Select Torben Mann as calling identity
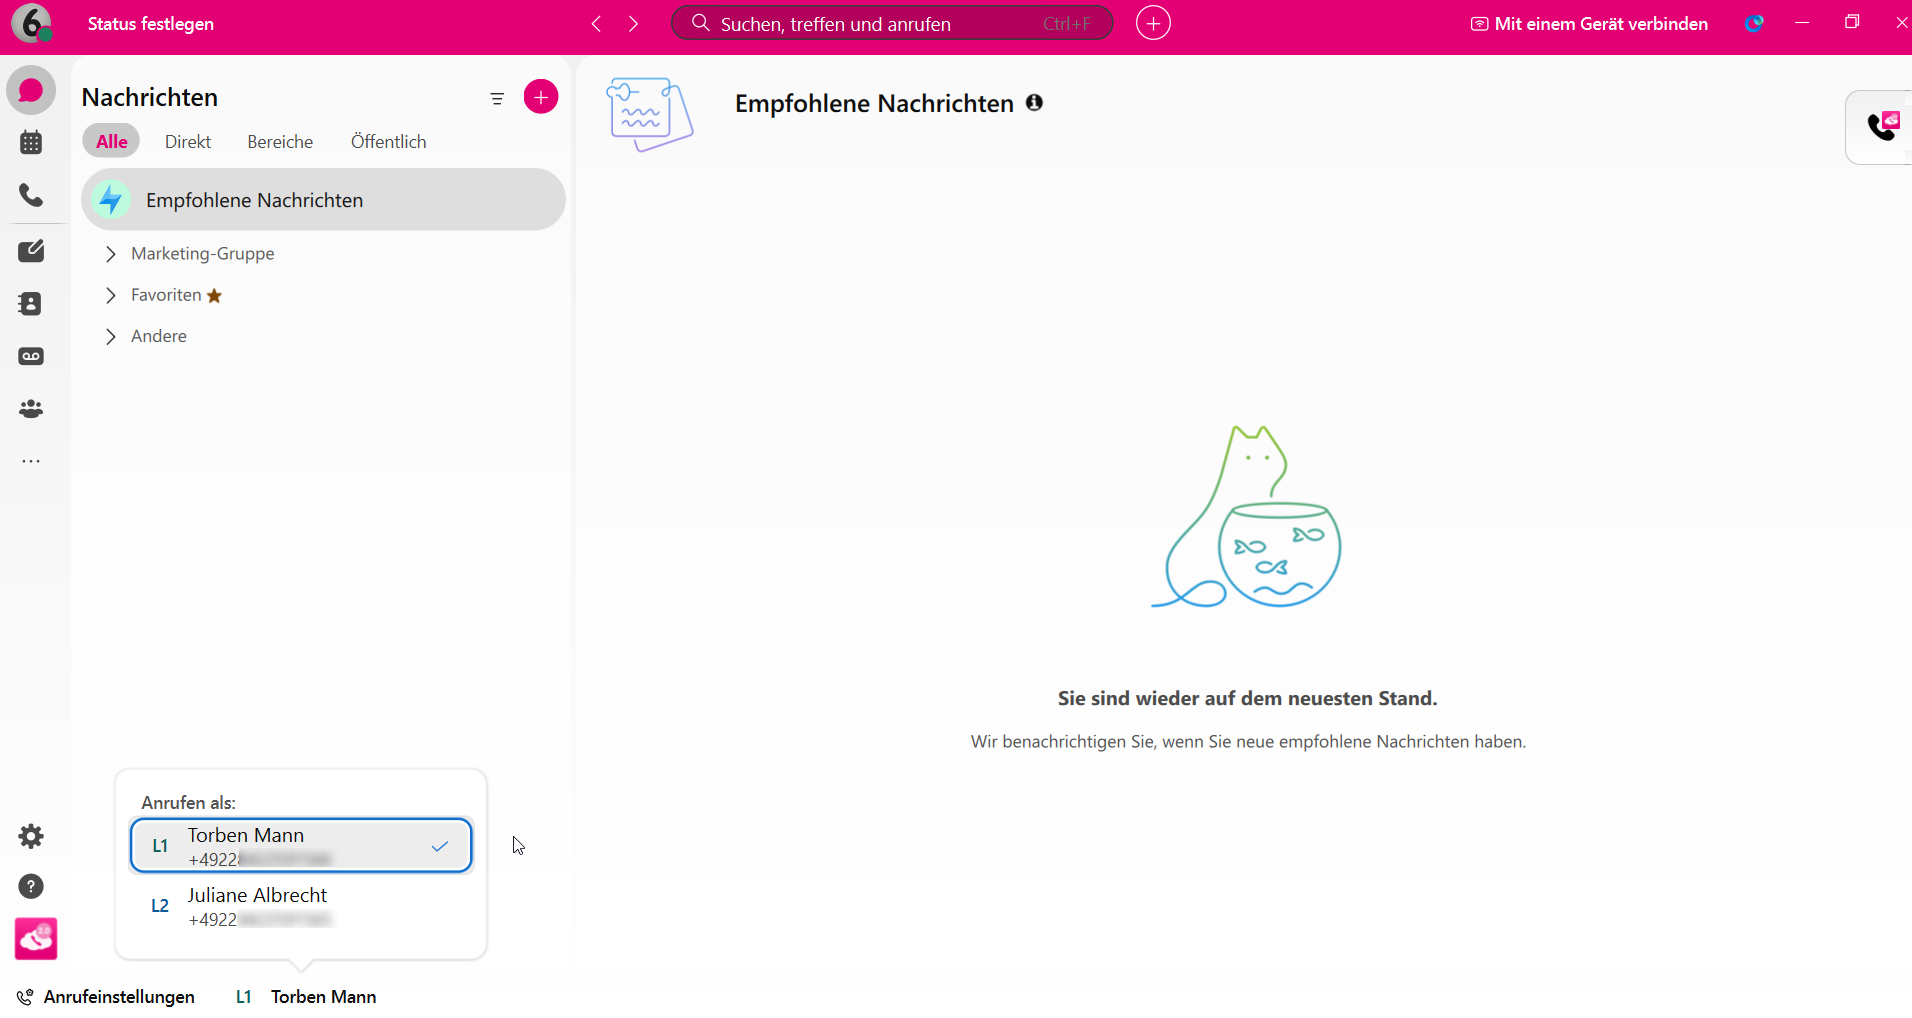This screenshot has width=1912, height=1018. [x=300, y=845]
